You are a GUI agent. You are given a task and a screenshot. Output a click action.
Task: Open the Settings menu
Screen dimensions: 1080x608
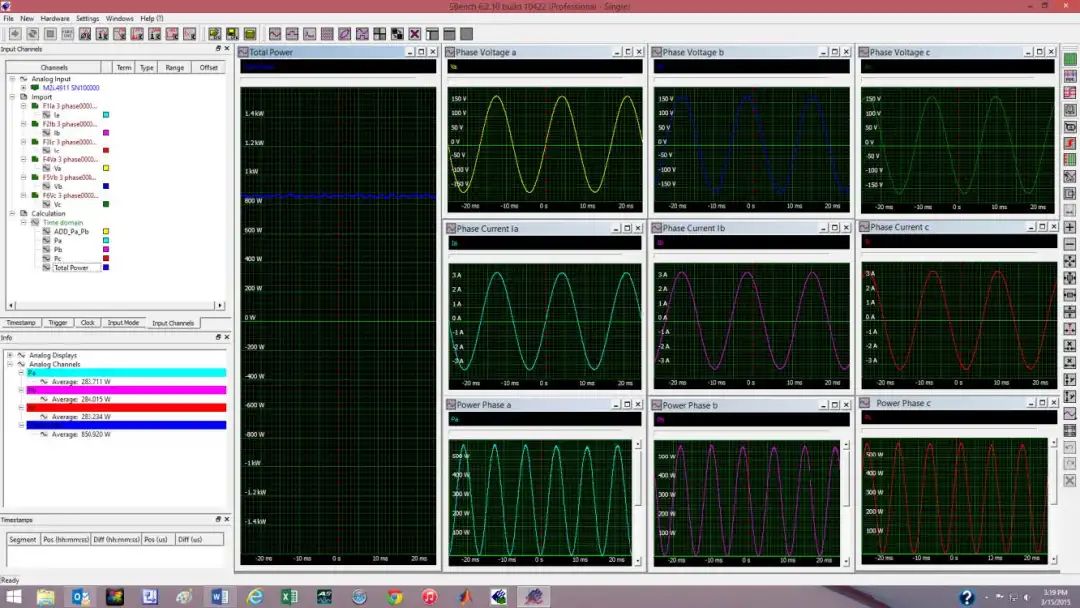[x=87, y=17]
